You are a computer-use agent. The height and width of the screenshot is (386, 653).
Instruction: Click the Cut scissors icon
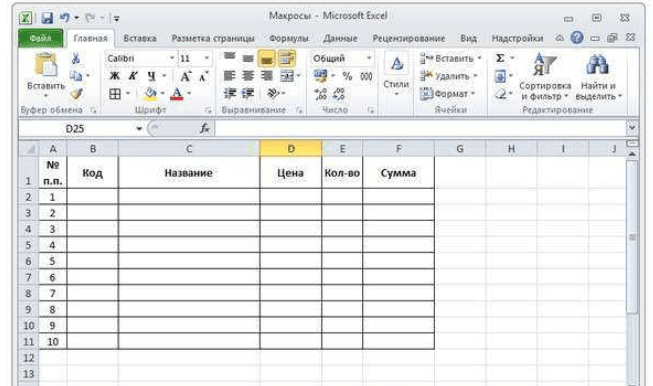tap(76, 58)
